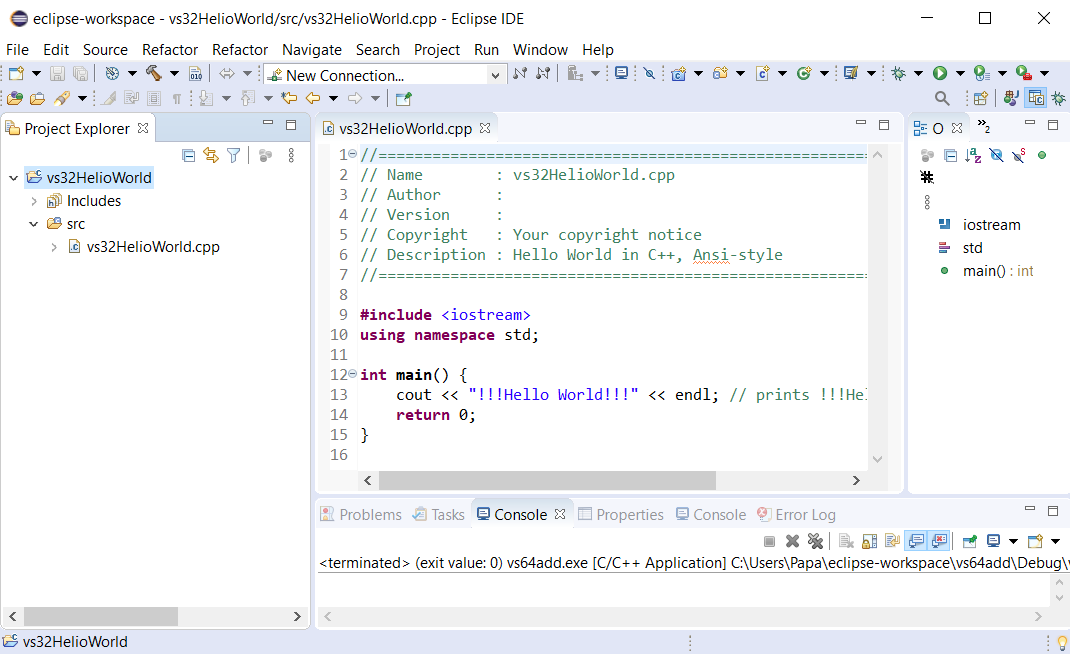Viewport: 1070px width, 654px height.
Task: Toggle Show Console on Standard Out change
Action: [916, 541]
